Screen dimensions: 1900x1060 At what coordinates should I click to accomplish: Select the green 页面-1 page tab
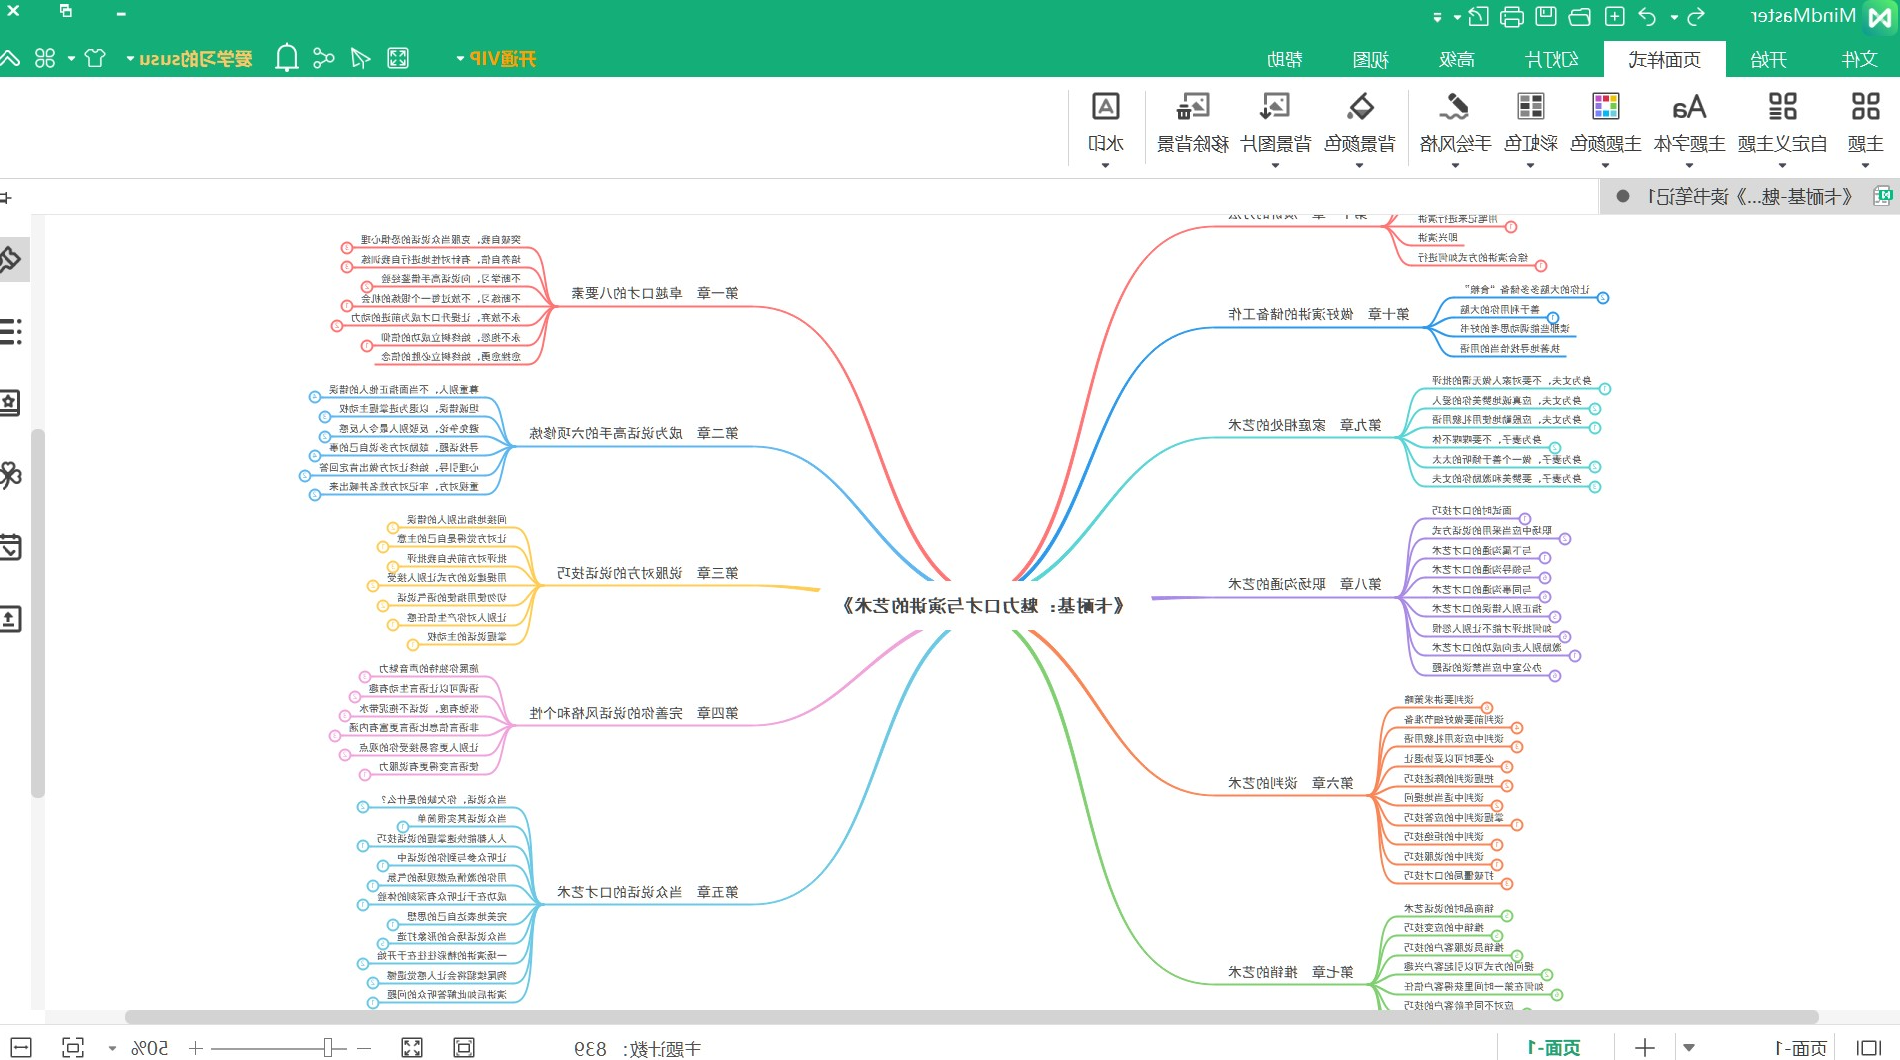tap(1554, 1047)
